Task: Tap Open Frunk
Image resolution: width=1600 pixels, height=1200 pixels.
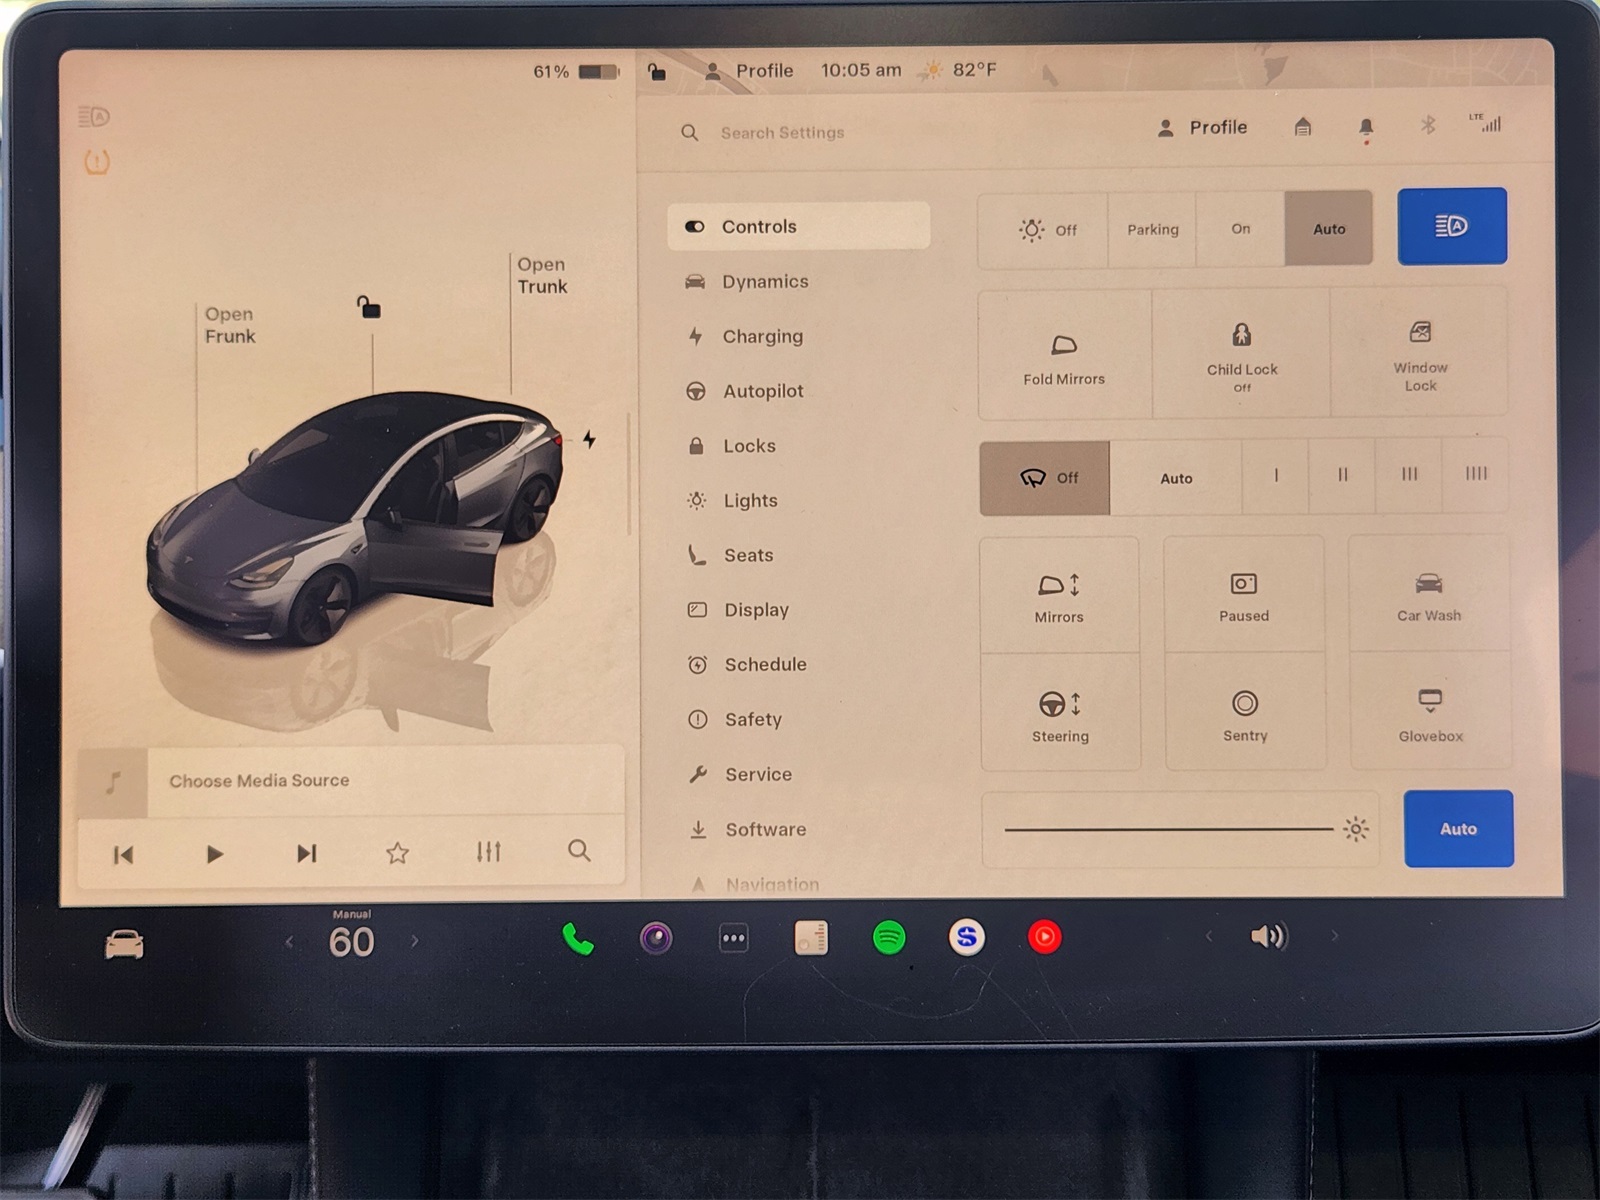Action: pos(230,325)
